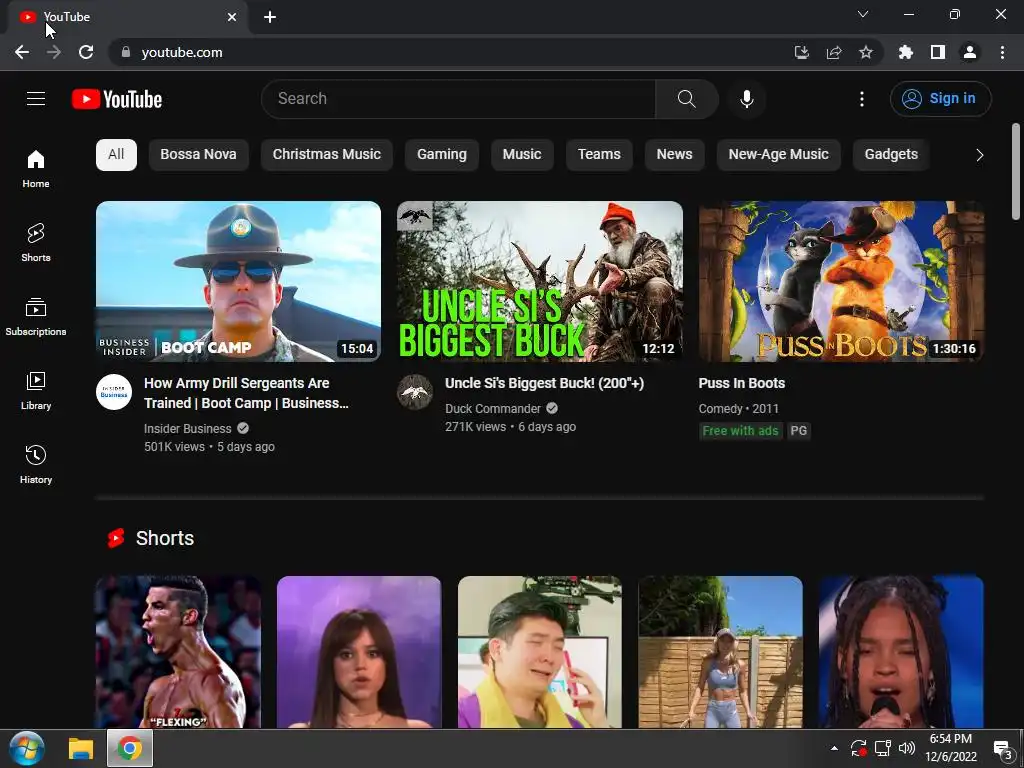Viewport: 1024px width, 768px height.
Task: Open the YouTube hamburger guide menu
Action: 36,99
